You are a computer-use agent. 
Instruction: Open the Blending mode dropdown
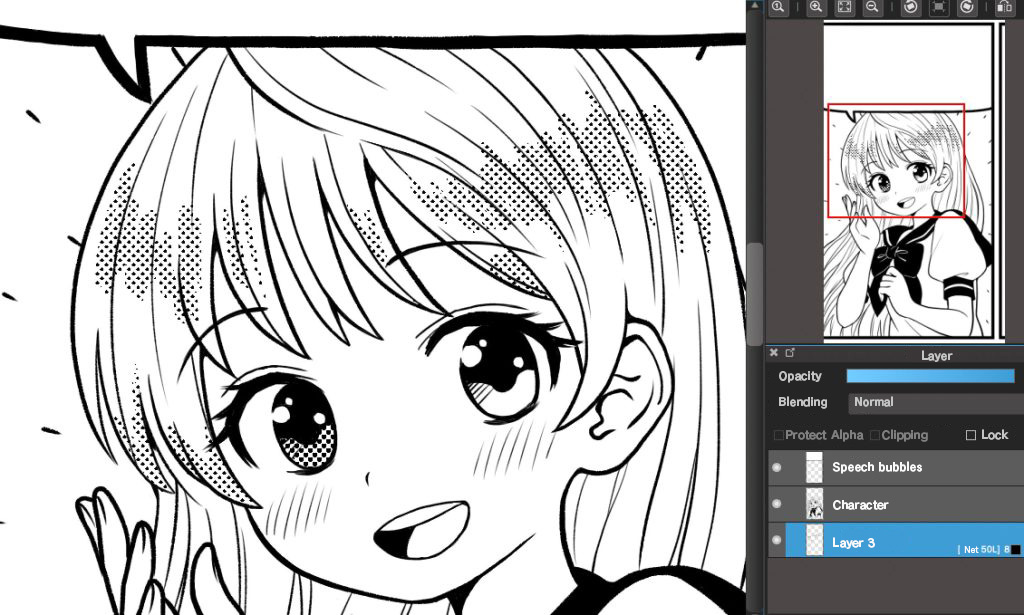(x=935, y=402)
